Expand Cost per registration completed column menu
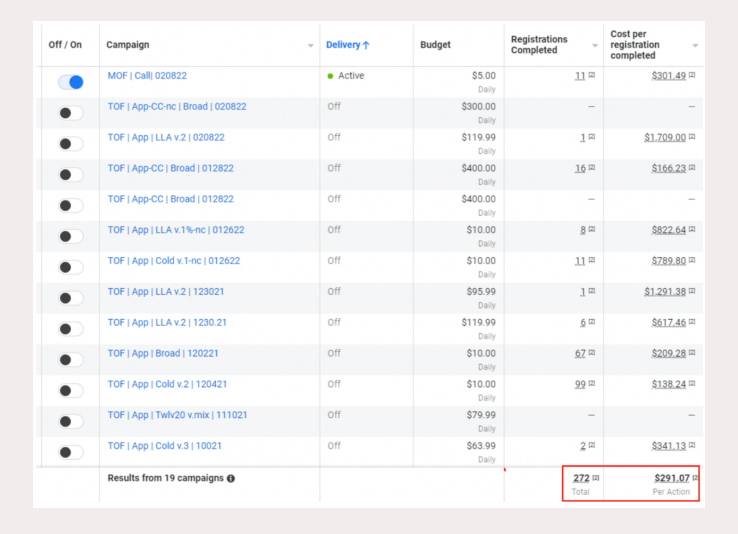The image size is (738, 534). click(x=695, y=46)
